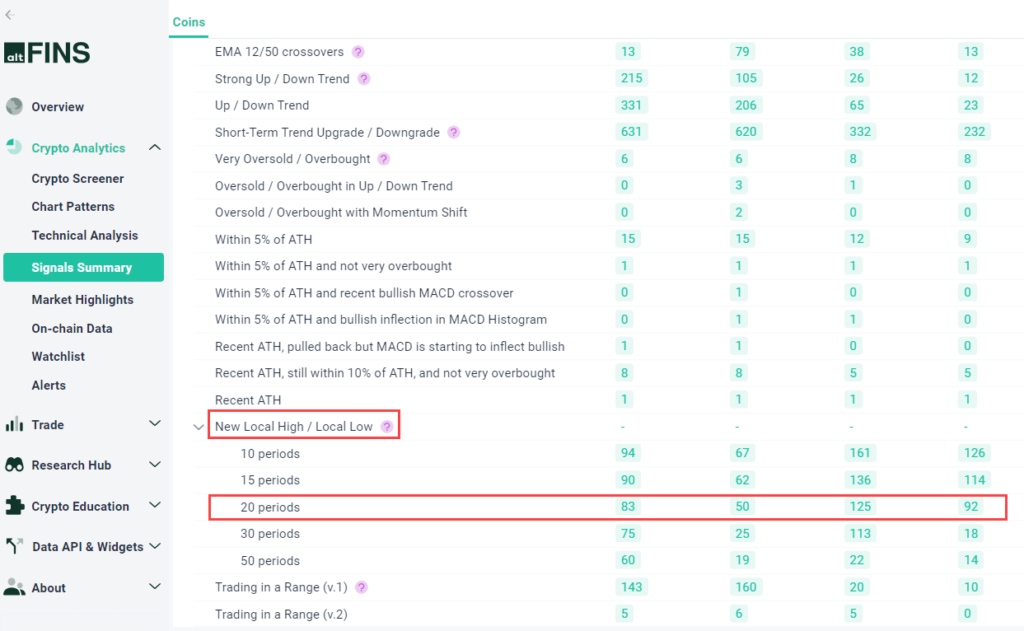This screenshot has width=1024, height=631.
Task: Open the Signals Summary menu item
Action: [82, 268]
